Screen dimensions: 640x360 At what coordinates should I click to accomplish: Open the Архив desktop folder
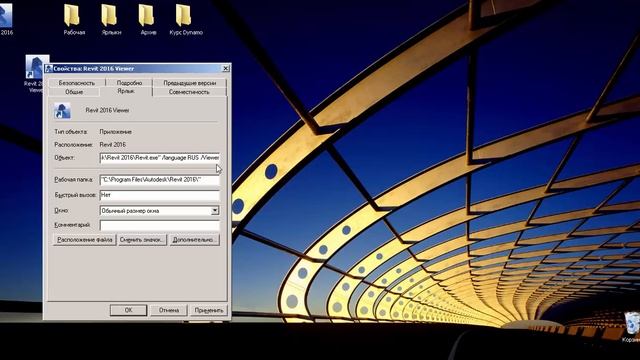click(147, 19)
